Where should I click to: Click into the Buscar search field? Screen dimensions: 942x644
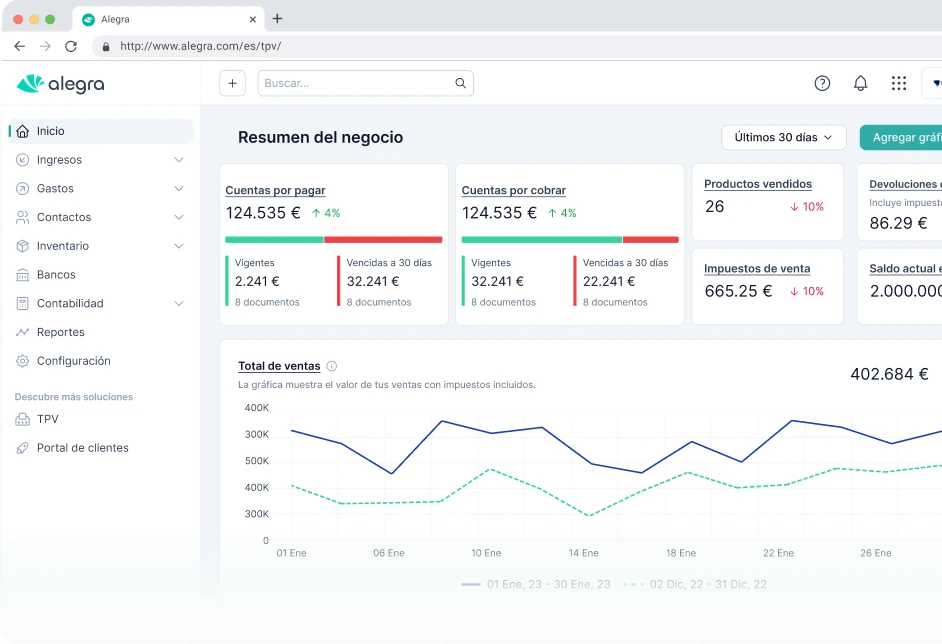point(355,83)
